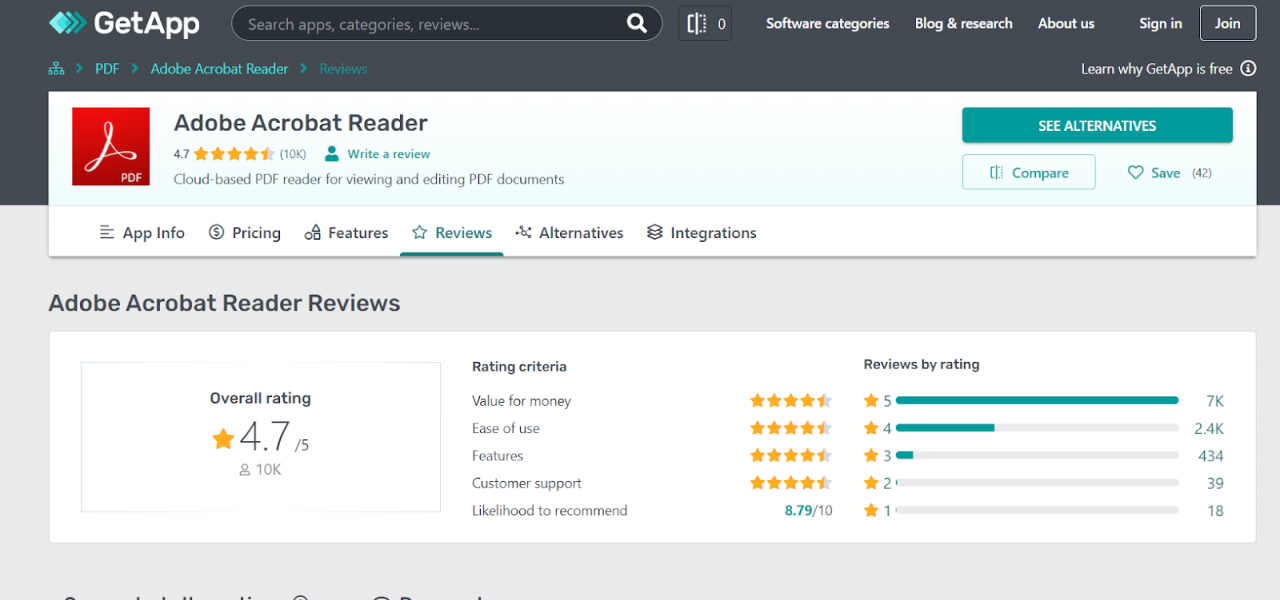Viewport: 1280px width, 600px height.
Task: Click the Adobe Acrobat Reader PDF logo
Action: click(110, 146)
